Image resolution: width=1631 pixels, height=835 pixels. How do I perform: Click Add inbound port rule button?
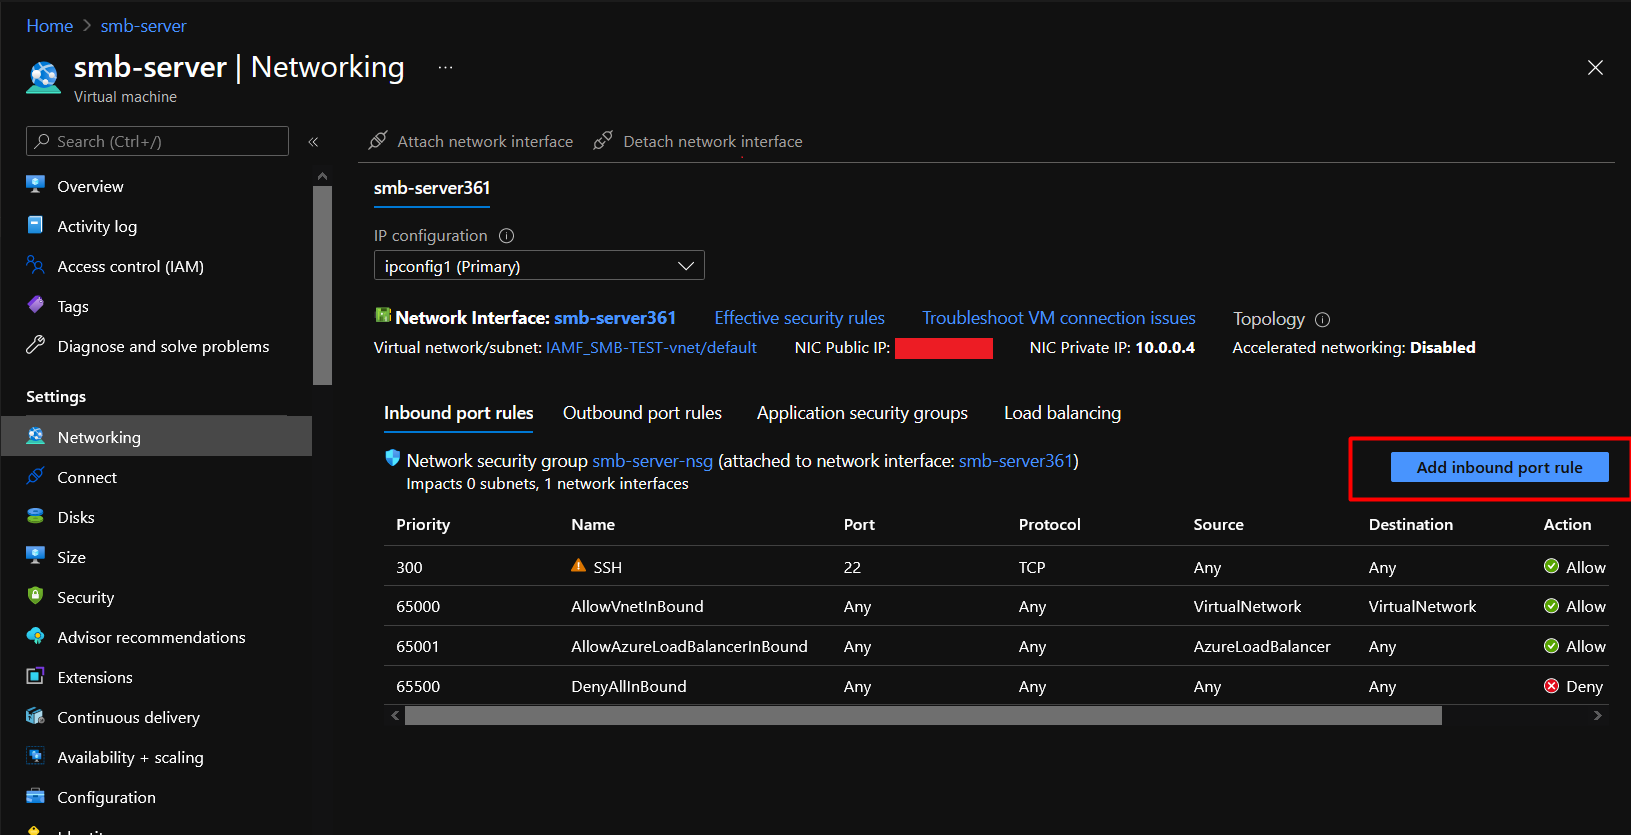(1499, 467)
